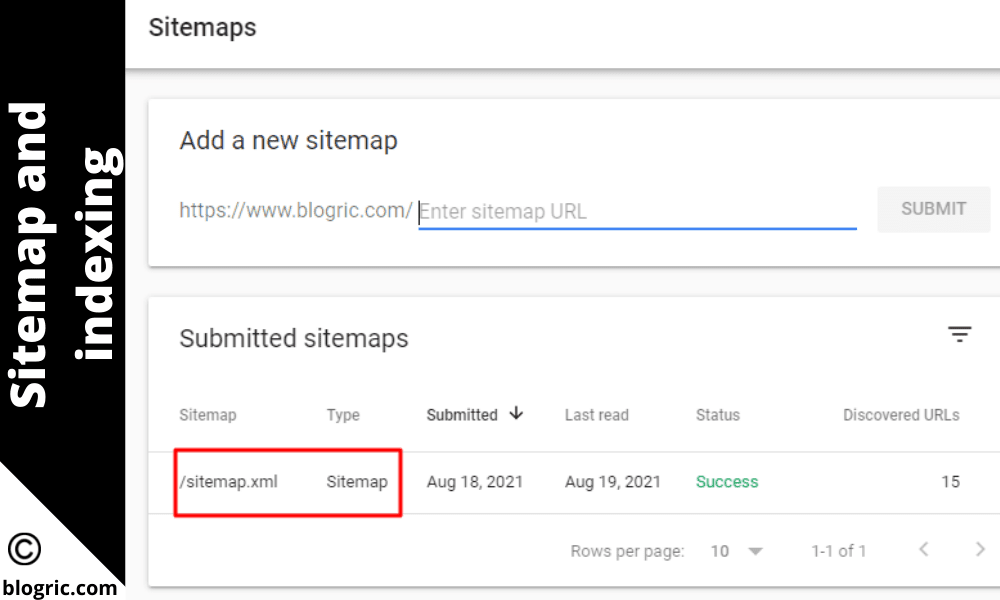Expand the Status column header
Image resolution: width=1000 pixels, height=600 pixels.
[718, 414]
